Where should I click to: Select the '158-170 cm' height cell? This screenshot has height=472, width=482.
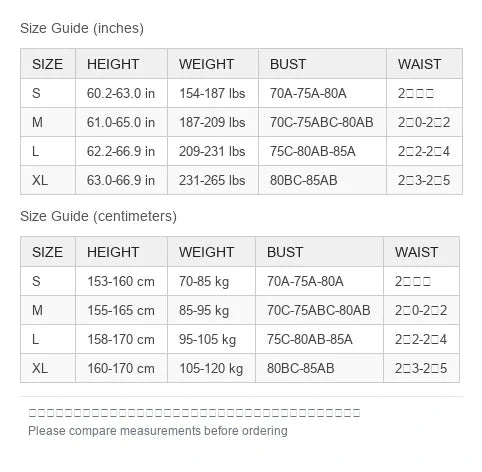121,339
